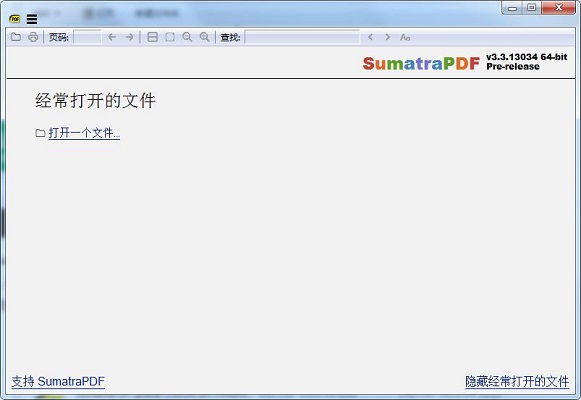Image resolution: width=581 pixels, height=400 pixels.
Task: Click the page number input box
Action: (87, 37)
